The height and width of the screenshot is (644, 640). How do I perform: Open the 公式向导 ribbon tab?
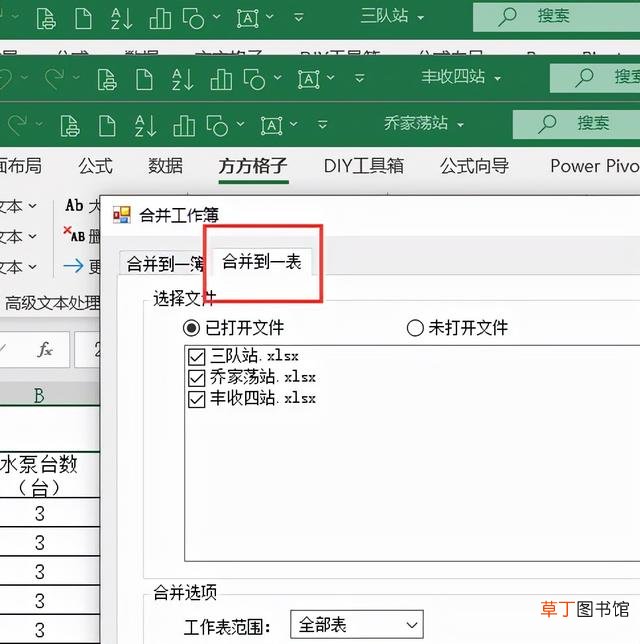click(x=475, y=166)
